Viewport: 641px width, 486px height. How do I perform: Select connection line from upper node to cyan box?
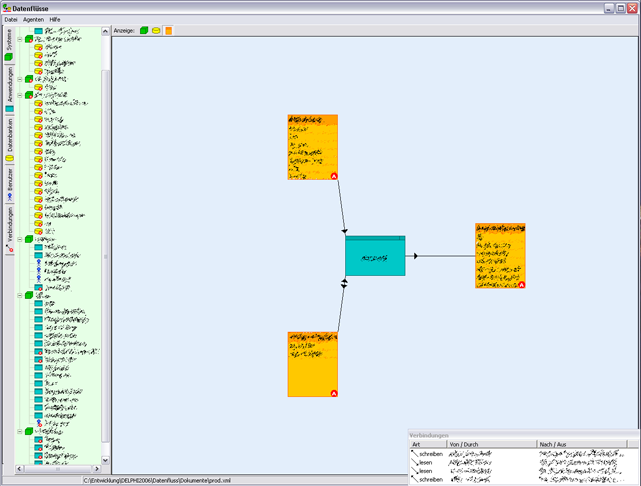(341, 206)
